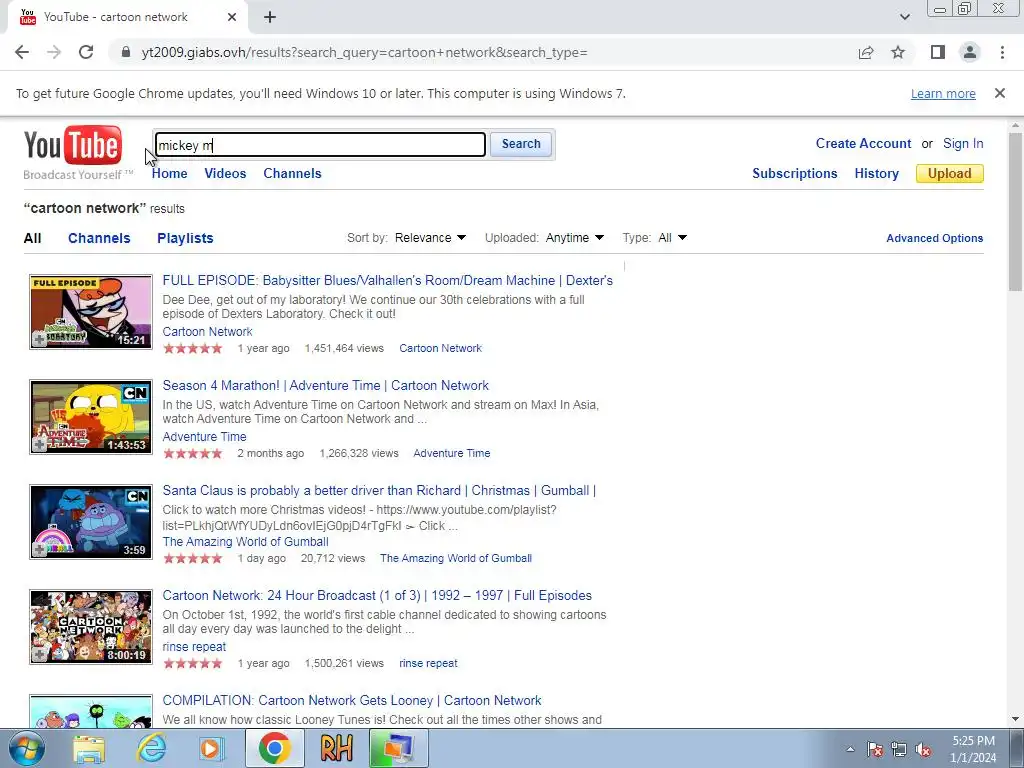Open Windows Explorer from the taskbar

(x=89, y=748)
